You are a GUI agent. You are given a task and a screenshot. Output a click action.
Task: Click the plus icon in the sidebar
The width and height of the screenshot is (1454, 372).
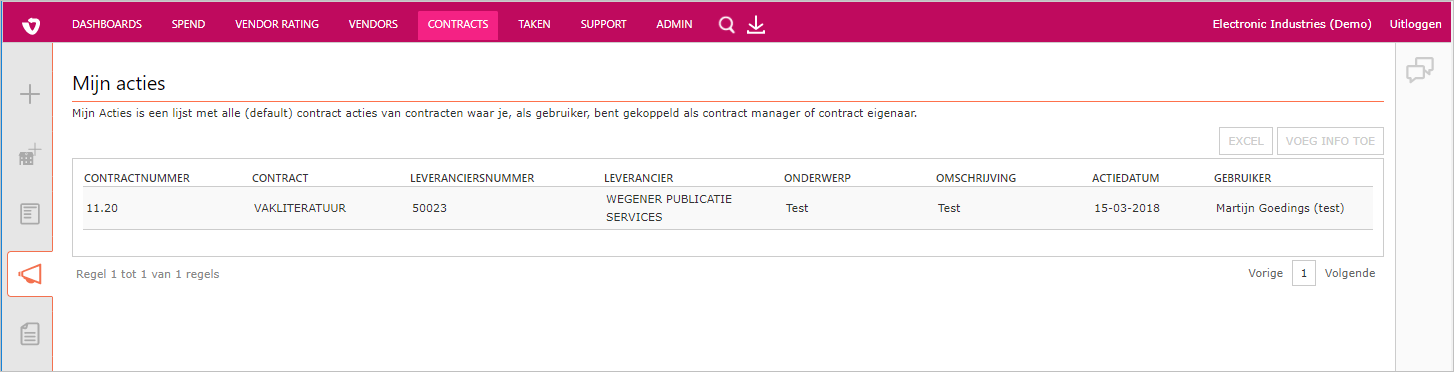[x=30, y=95]
